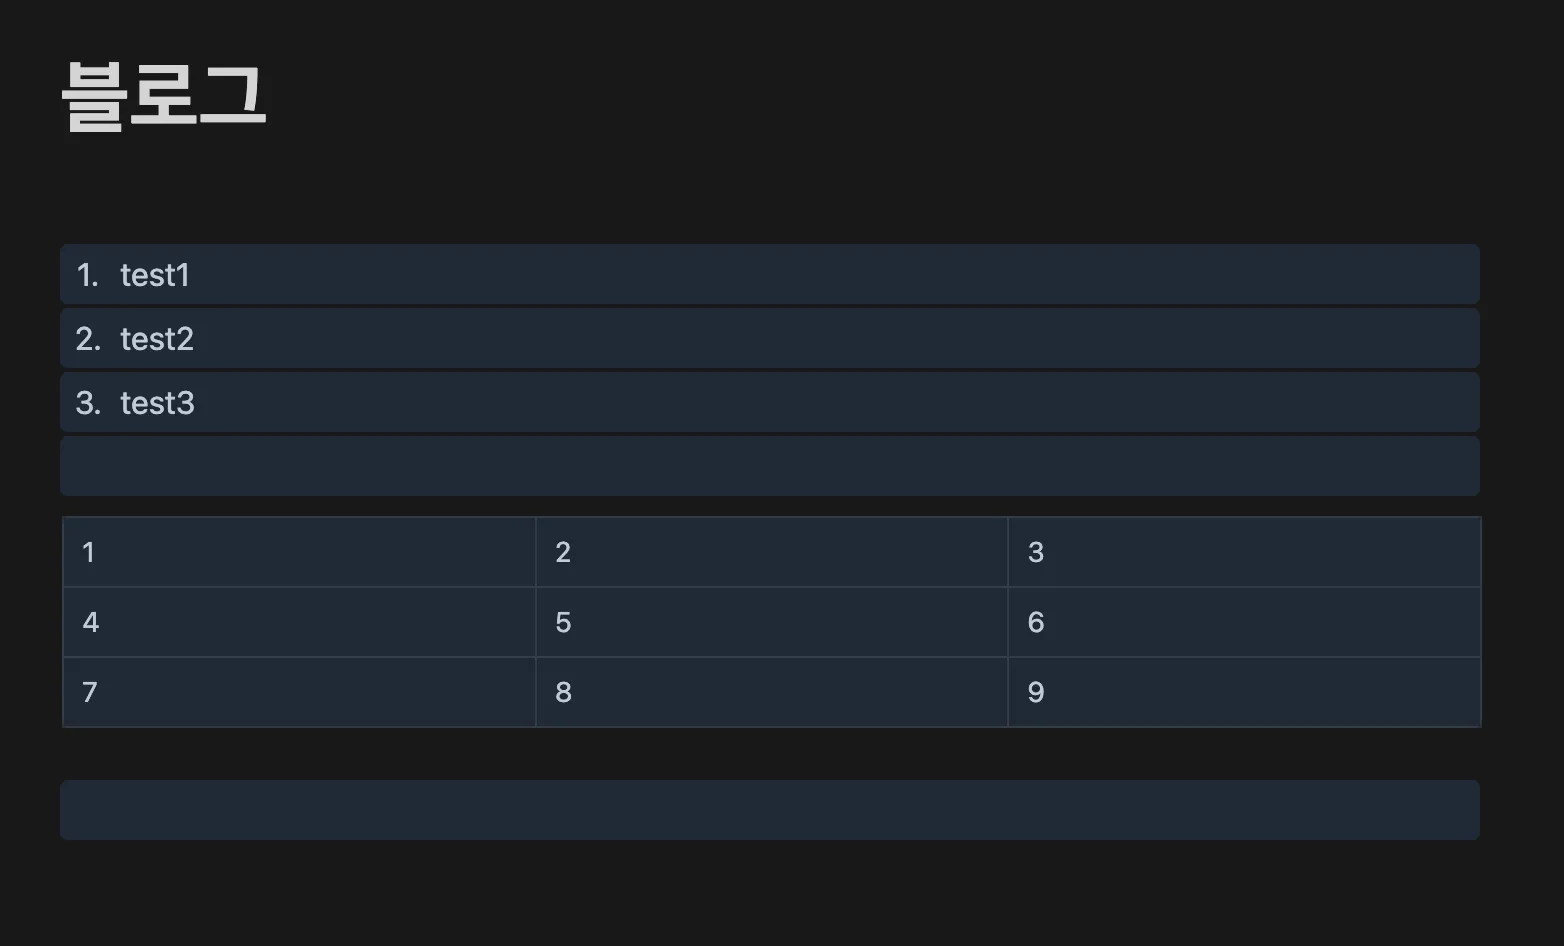Click the "1." list number marker
Image resolution: width=1564 pixels, height=946 pixels.
[88, 275]
